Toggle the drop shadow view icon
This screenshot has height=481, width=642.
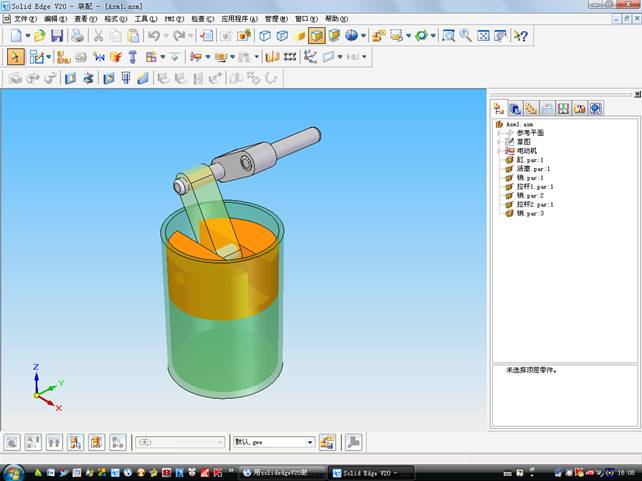coord(334,36)
